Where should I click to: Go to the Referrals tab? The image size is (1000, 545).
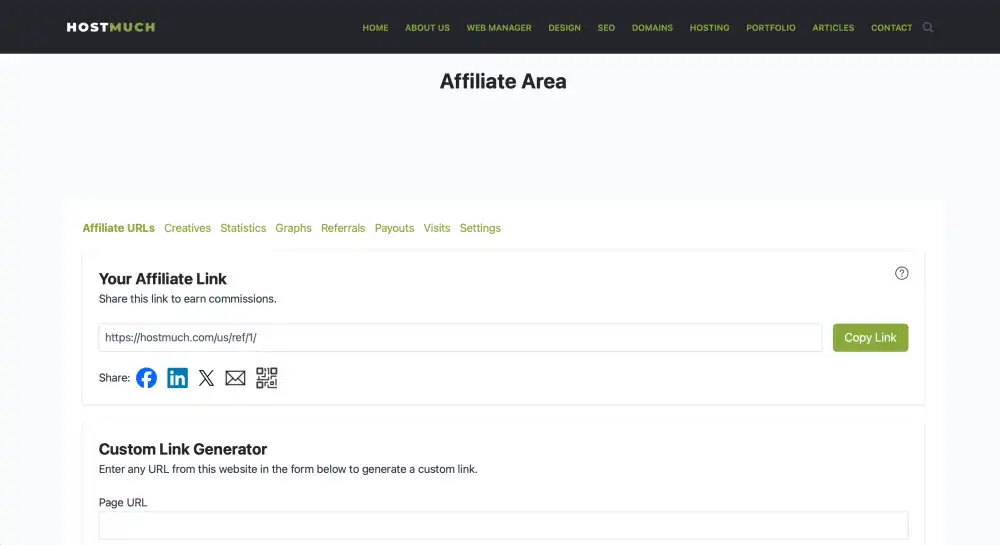click(343, 228)
